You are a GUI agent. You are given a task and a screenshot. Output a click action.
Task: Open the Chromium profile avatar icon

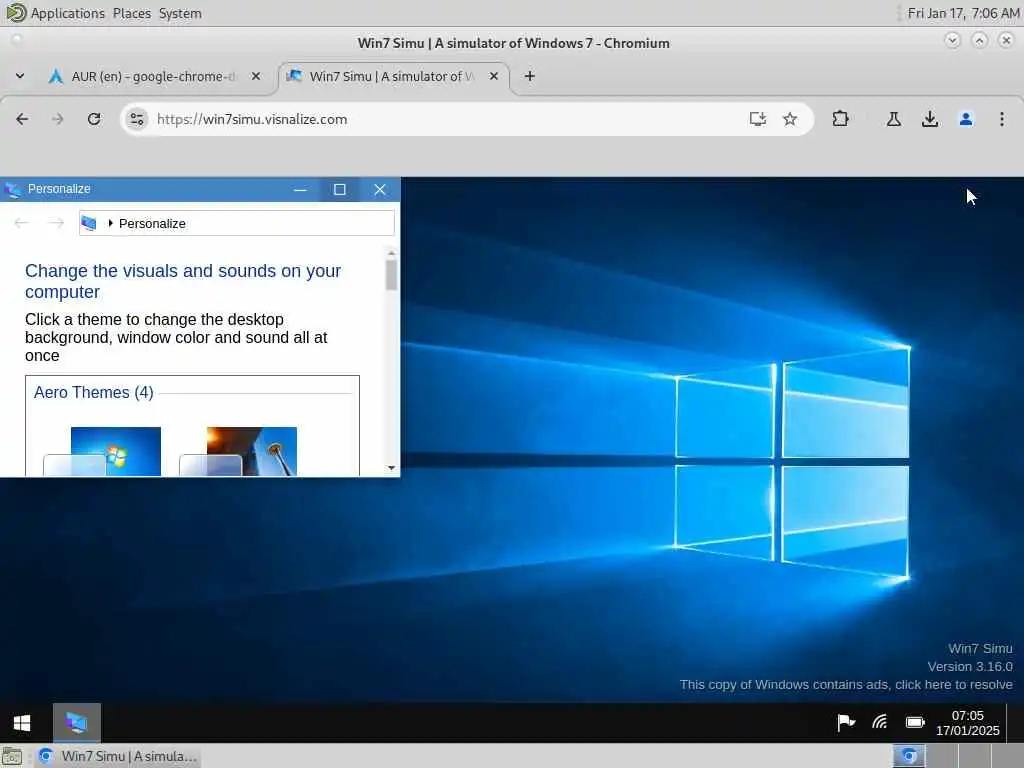pos(966,119)
